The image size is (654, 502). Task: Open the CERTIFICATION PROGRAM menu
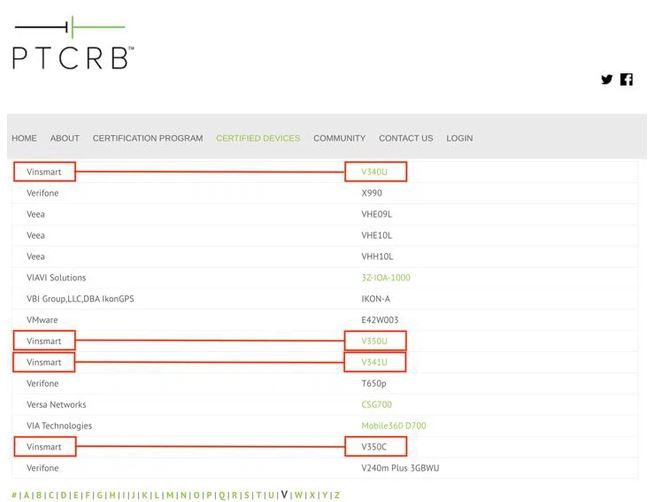pos(148,138)
